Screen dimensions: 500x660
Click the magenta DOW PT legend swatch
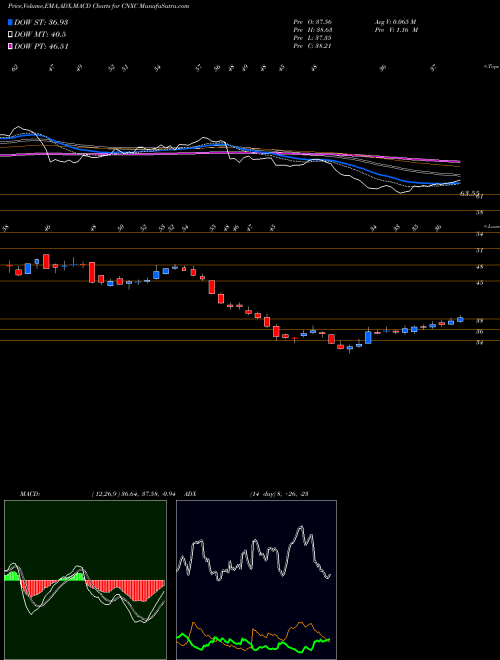(x=10, y=46)
